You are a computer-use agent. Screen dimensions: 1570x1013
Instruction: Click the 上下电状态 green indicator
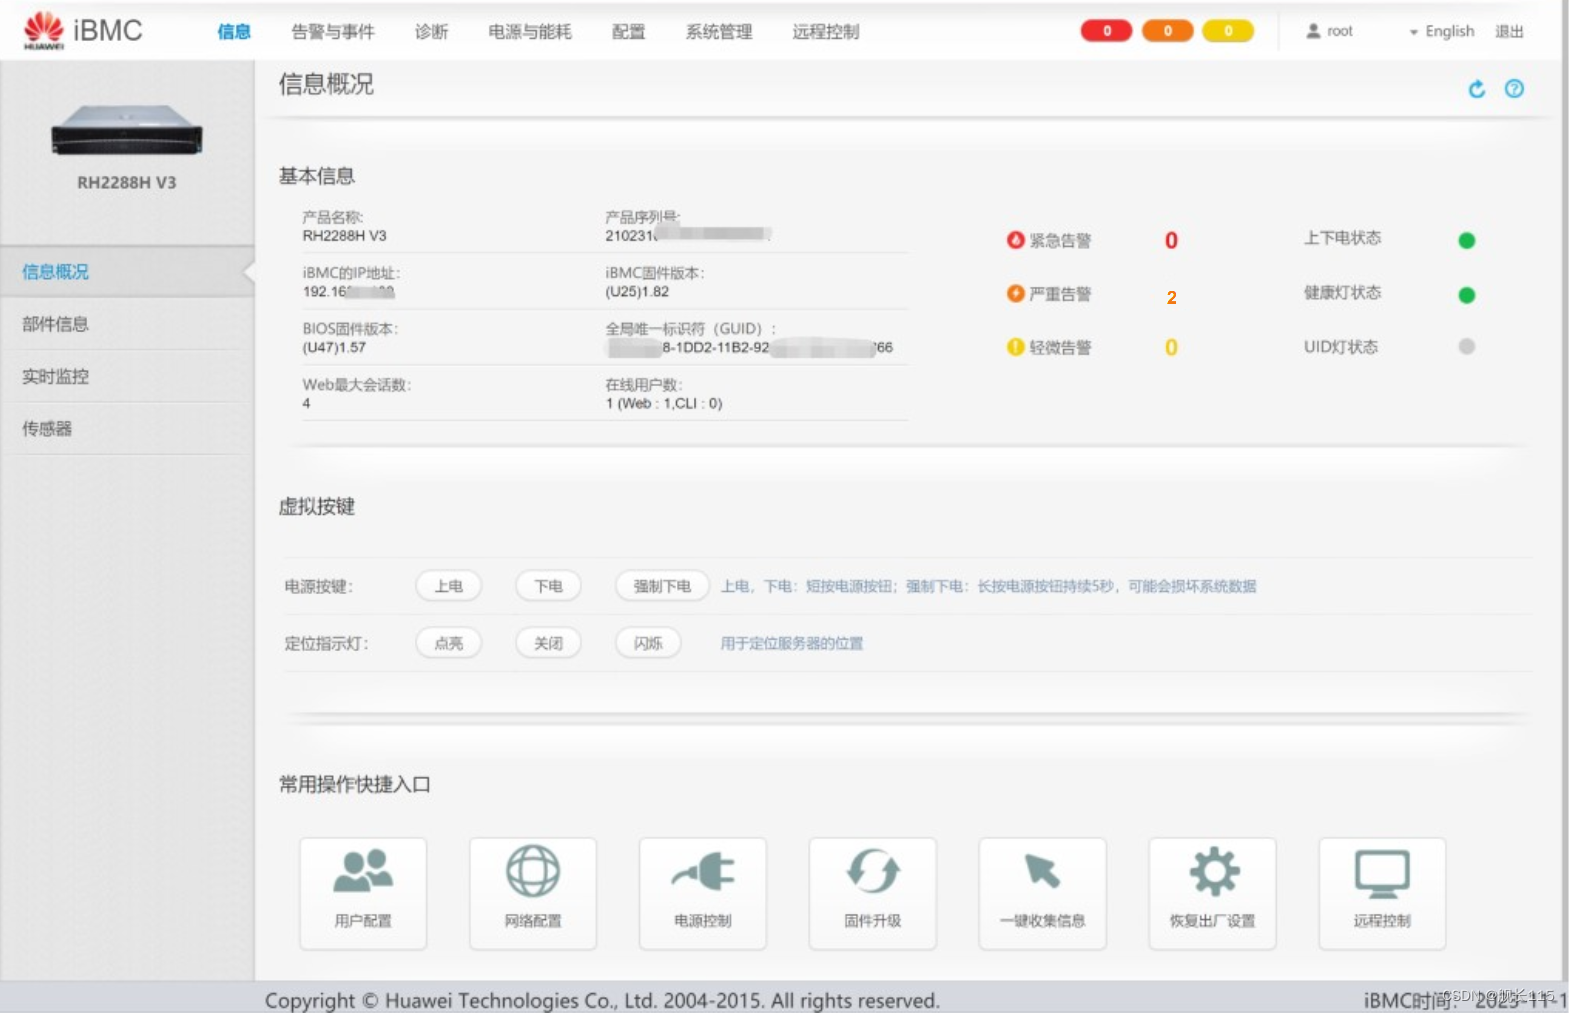pyautogui.click(x=1467, y=240)
